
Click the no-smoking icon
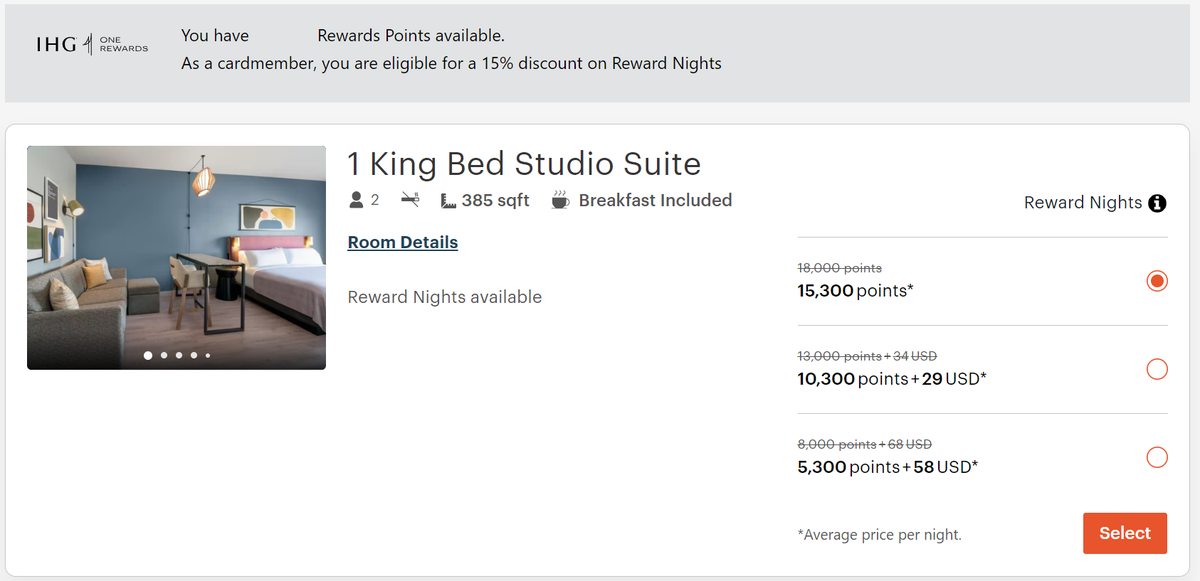tap(410, 200)
